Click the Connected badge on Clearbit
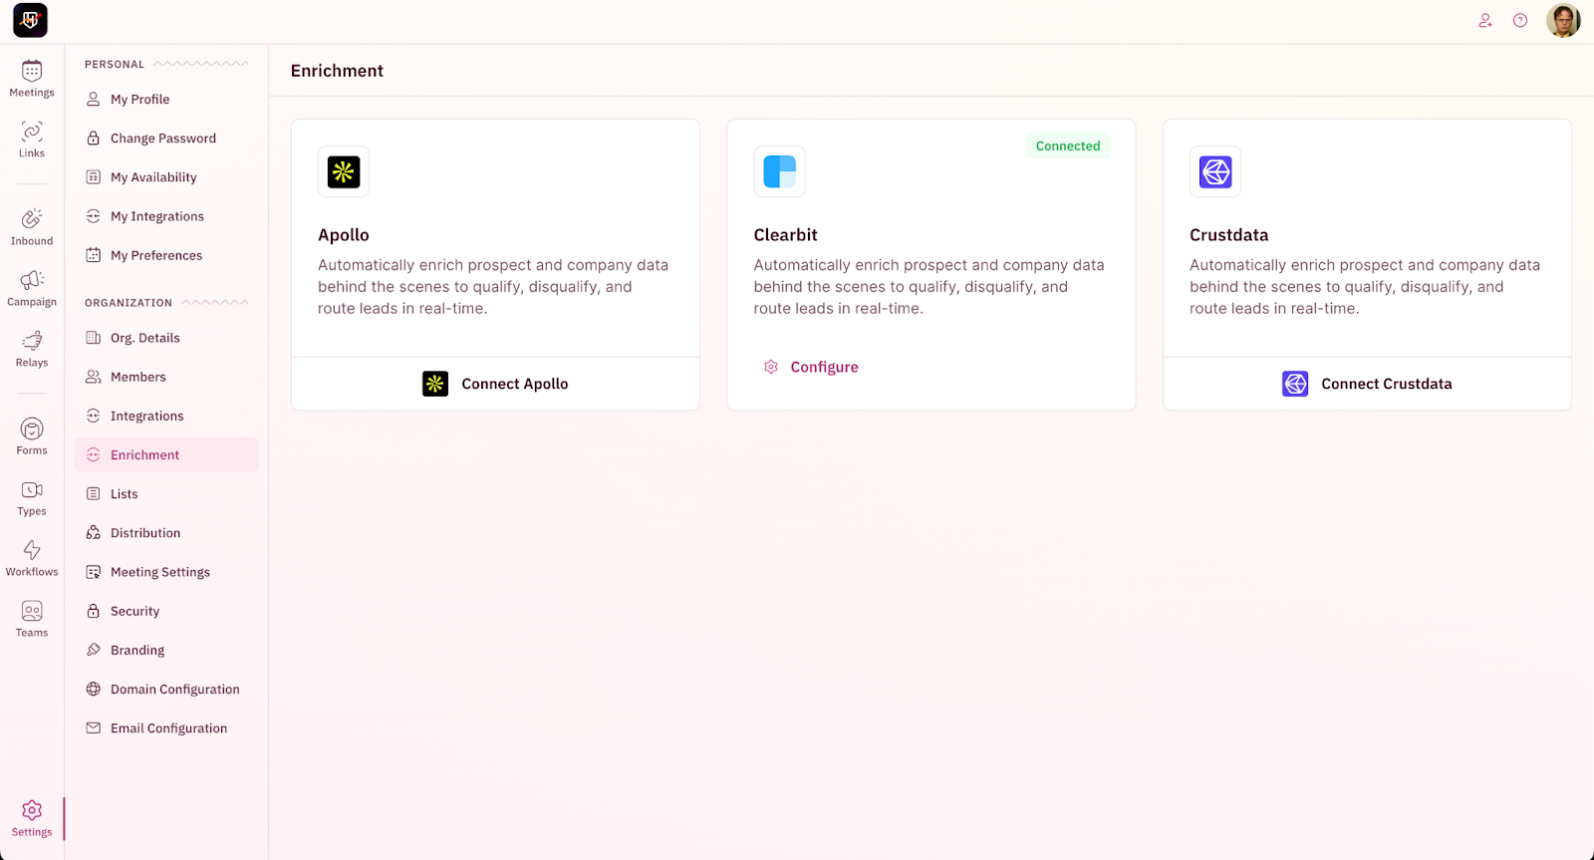This screenshot has width=1594, height=860. coord(1068,146)
